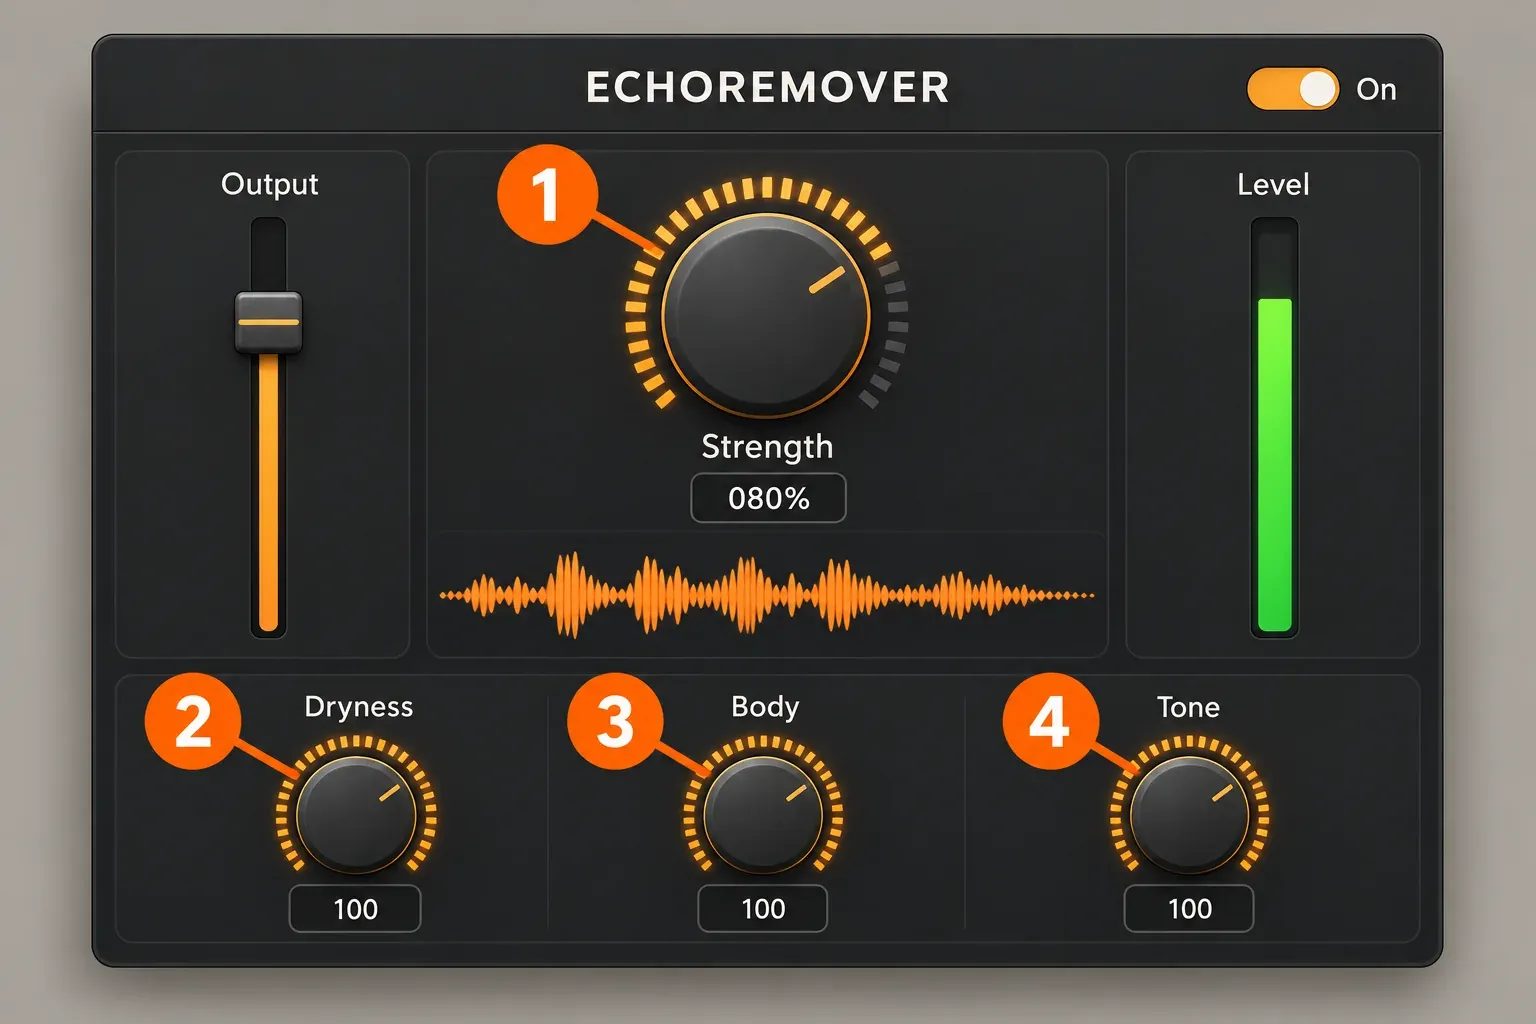The height and width of the screenshot is (1024, 1536).
Task: Select the Body value field 100
Action: pos(763,909)
